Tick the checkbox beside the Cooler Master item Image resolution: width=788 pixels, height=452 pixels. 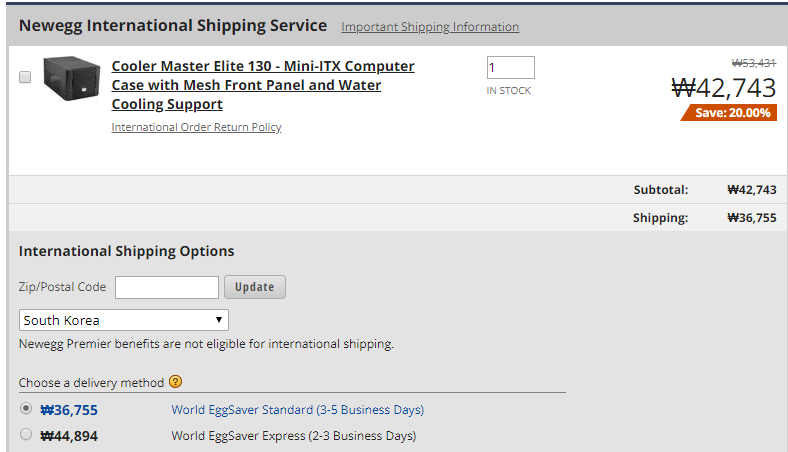pyautogui.click(x=25, y=77)
